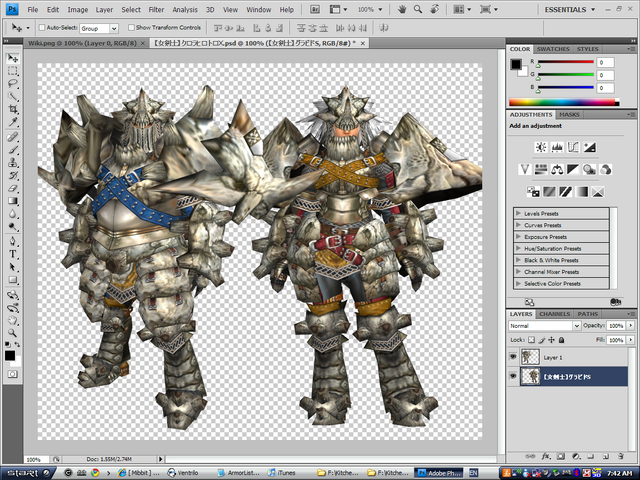Hide the グラビドS layer eye icon
The image size is (640, 480).
pyautogui.click(x=513, y=376)
